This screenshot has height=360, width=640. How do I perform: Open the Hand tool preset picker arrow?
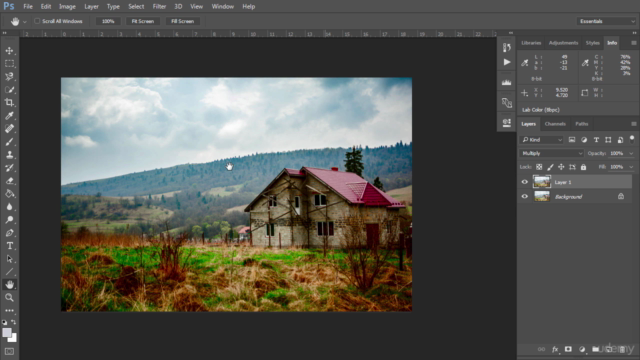(25, 22)
